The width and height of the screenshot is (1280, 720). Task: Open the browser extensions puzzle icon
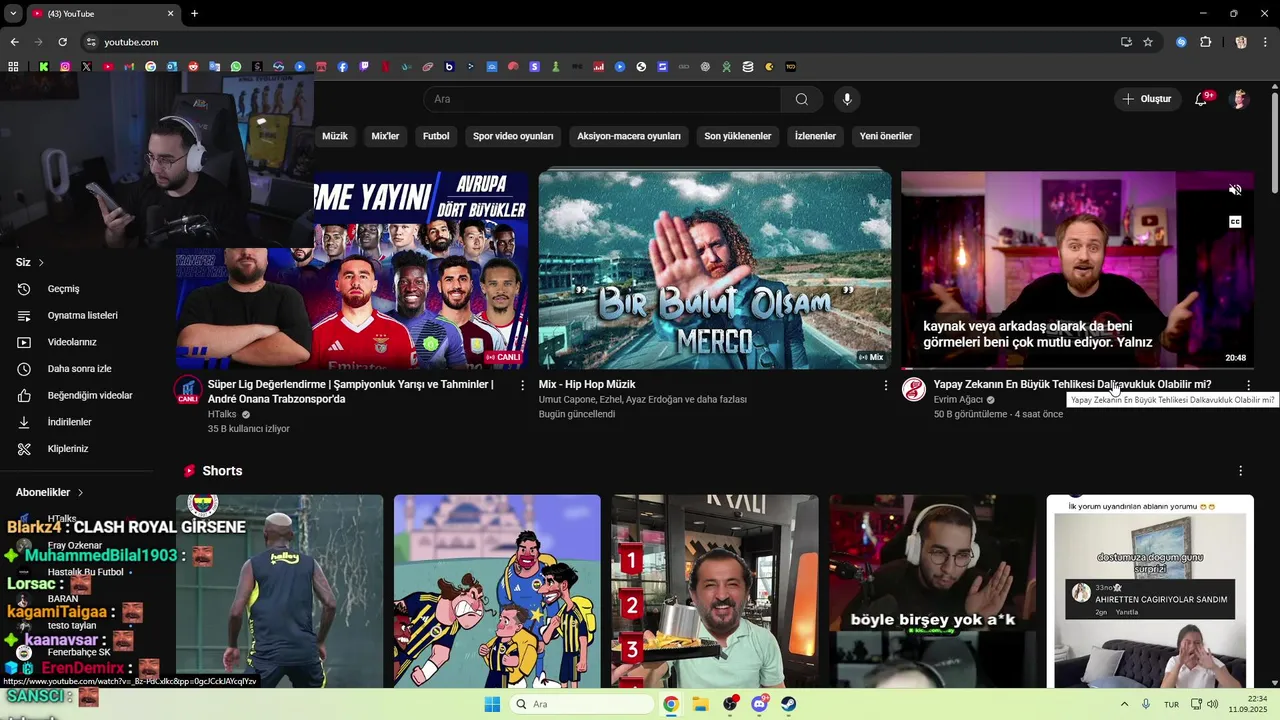click(1205, 42)
